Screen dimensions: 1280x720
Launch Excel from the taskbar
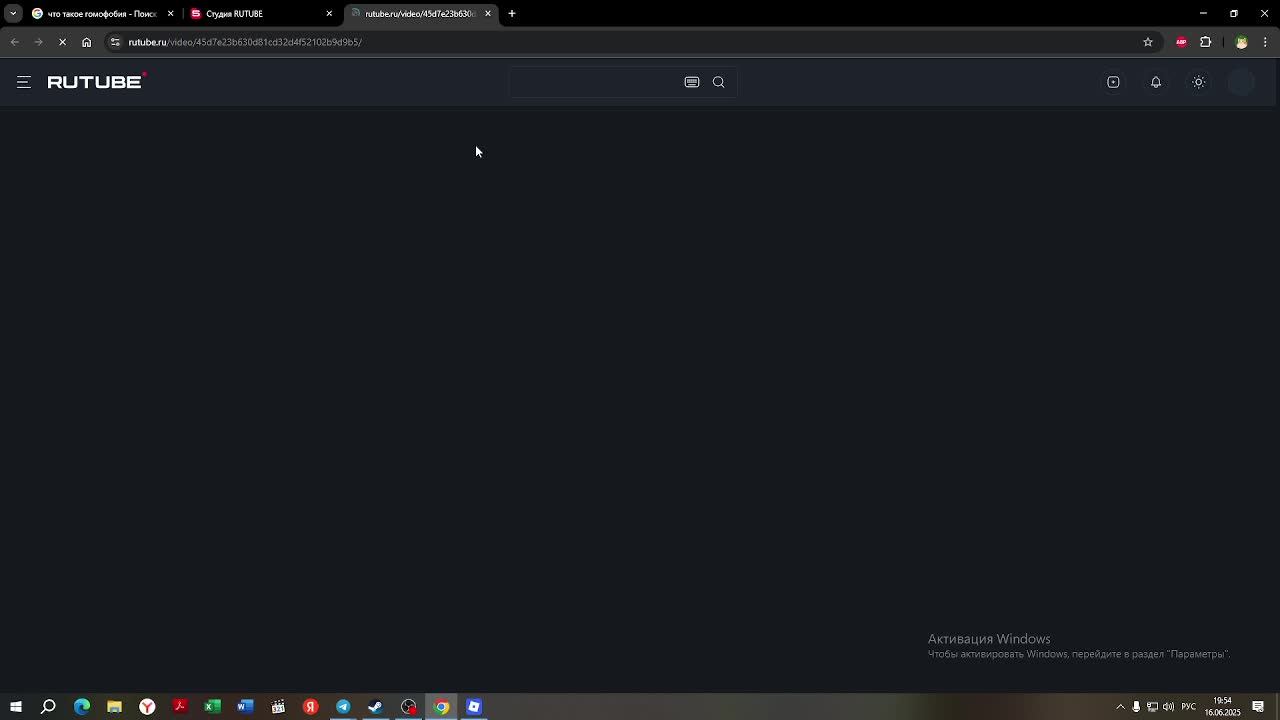tap(212, 707)
